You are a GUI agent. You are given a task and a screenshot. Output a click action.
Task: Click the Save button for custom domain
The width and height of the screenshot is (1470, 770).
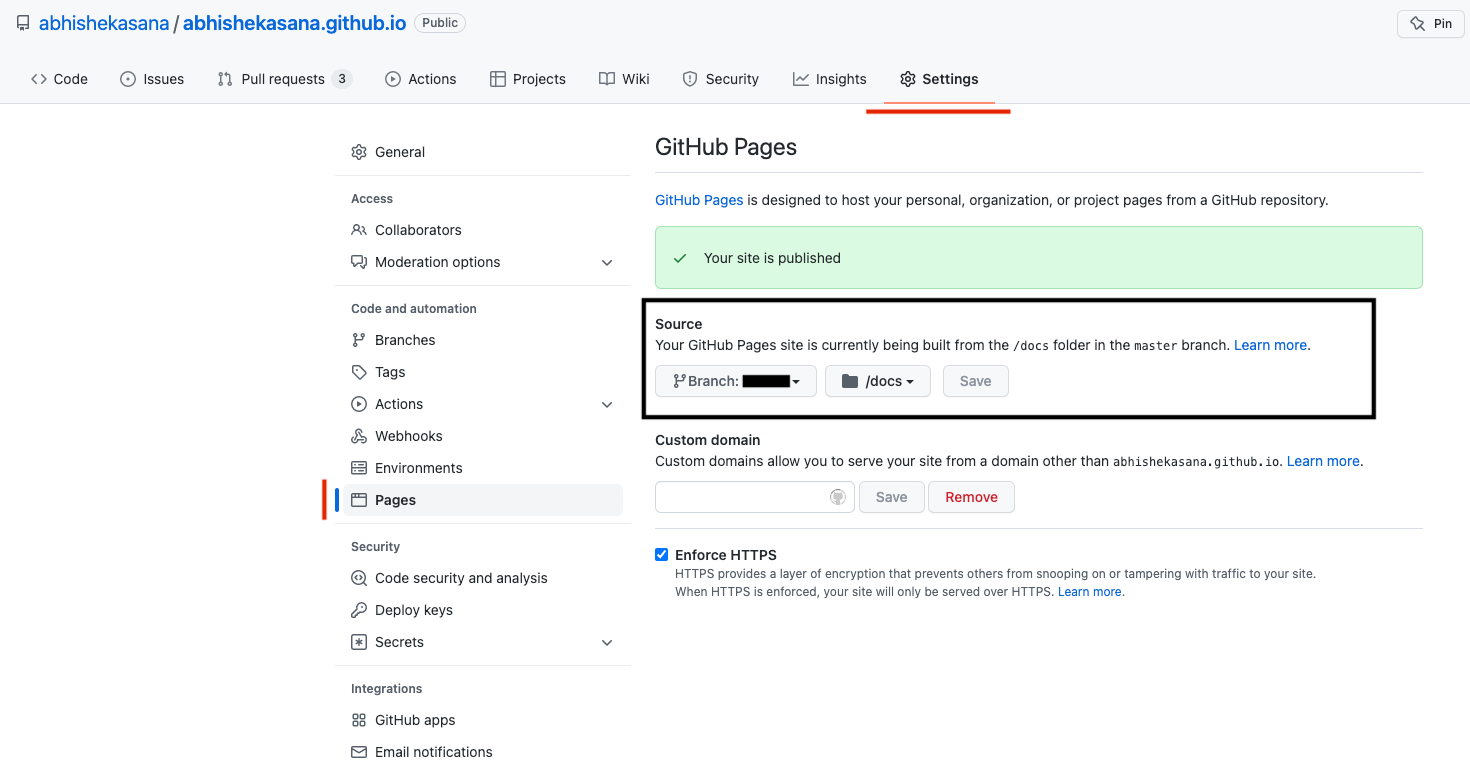(x=892, y=497)
